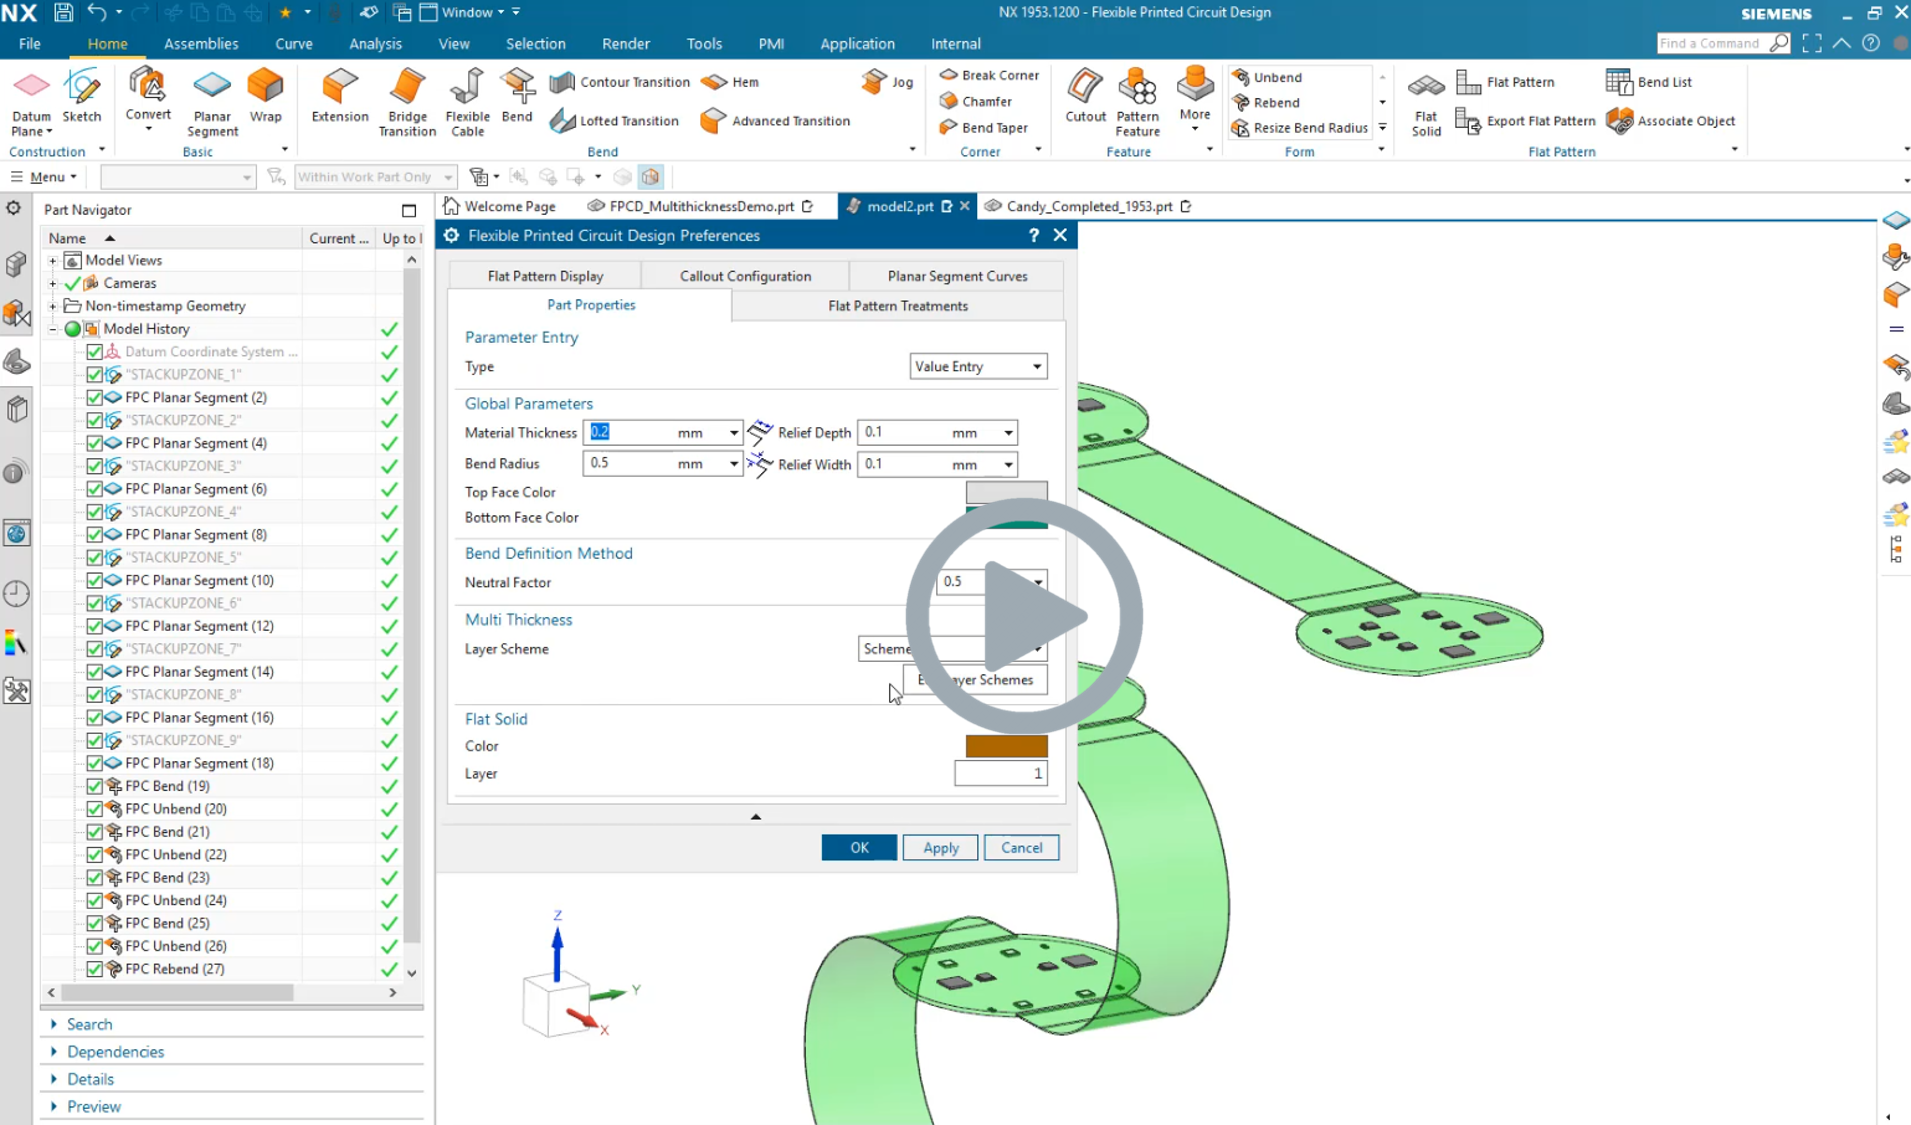Click the Apply button

click(940, 848)
